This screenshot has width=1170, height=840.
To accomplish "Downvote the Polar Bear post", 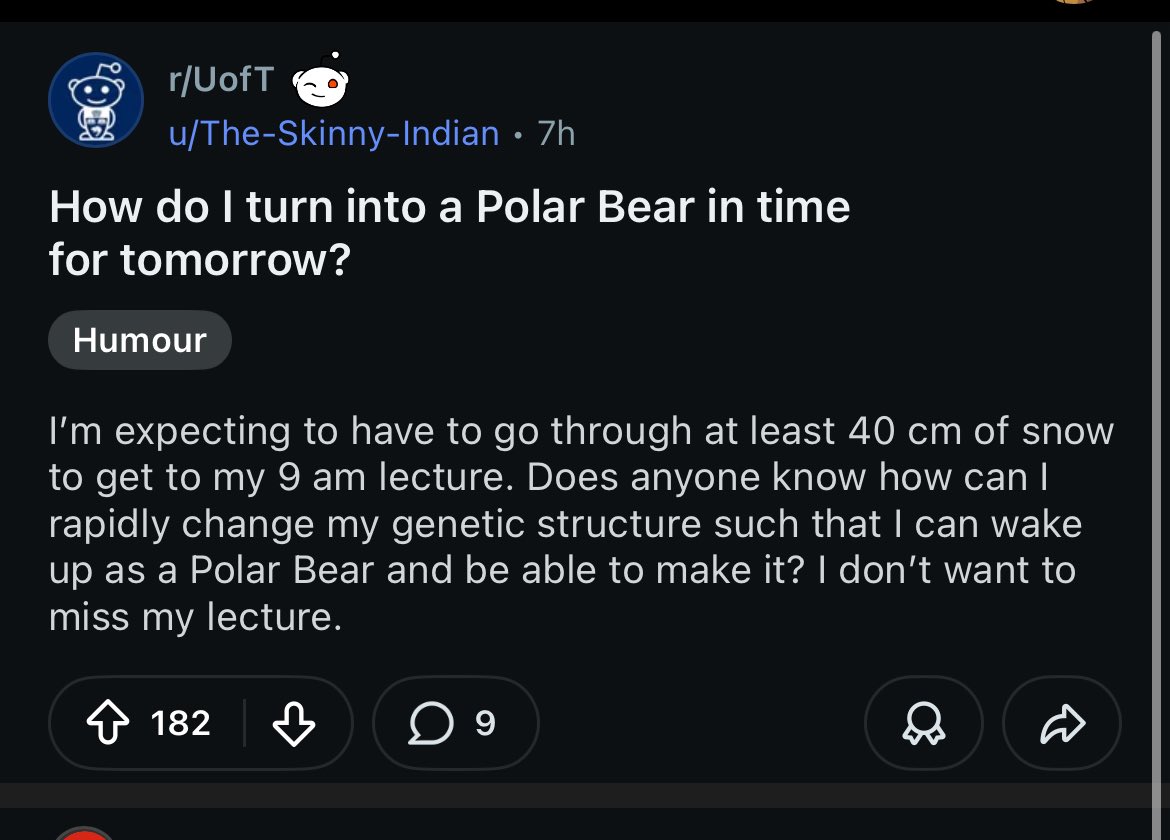I will 294,723.
